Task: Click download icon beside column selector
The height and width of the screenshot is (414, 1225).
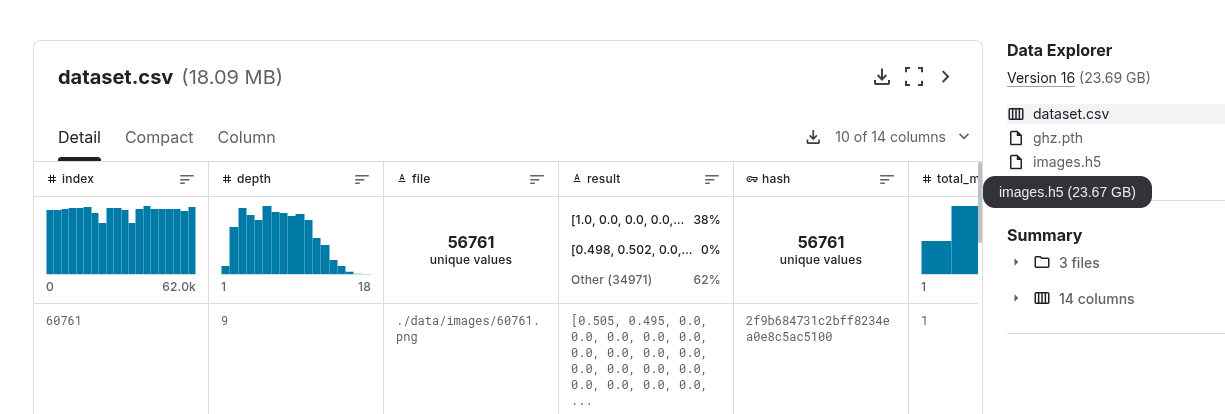Action: point(814,137)
